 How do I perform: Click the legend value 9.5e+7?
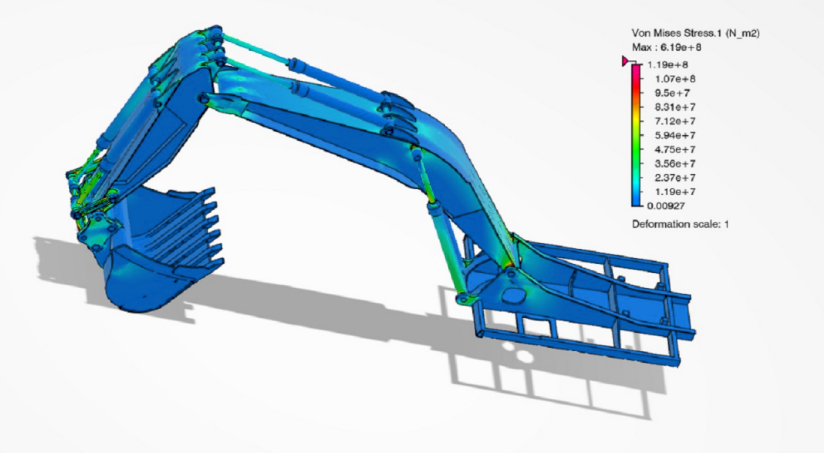pos(672,93)
